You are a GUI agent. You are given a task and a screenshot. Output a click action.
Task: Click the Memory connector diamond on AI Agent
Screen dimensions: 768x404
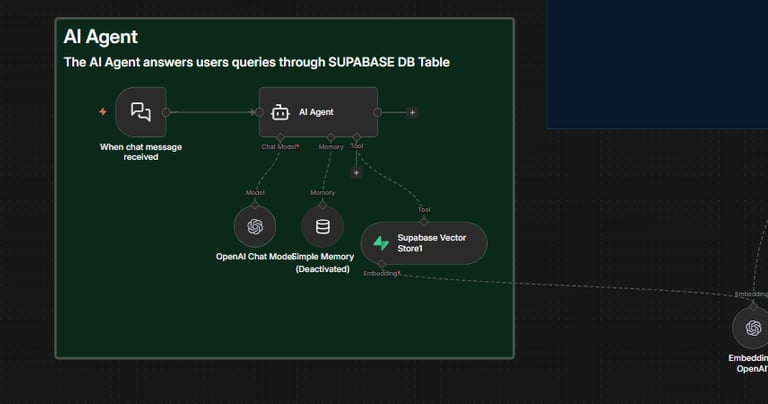[x=331, y=137]
